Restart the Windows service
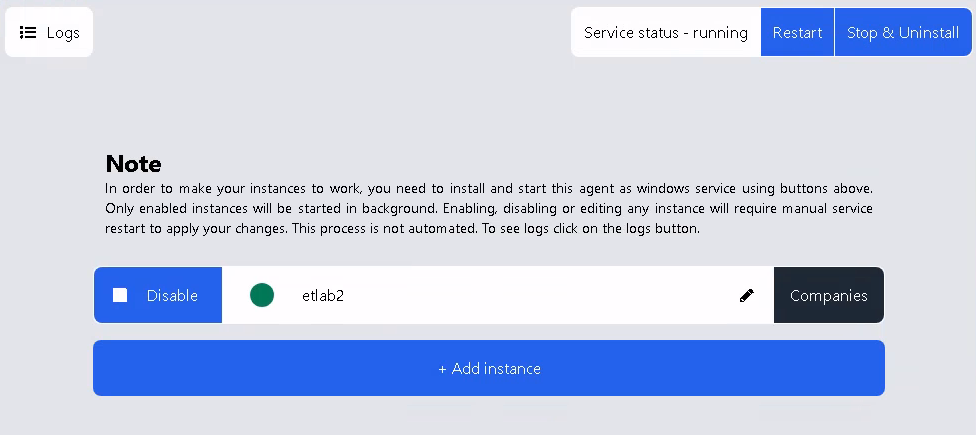 click(x=797, y=33)
